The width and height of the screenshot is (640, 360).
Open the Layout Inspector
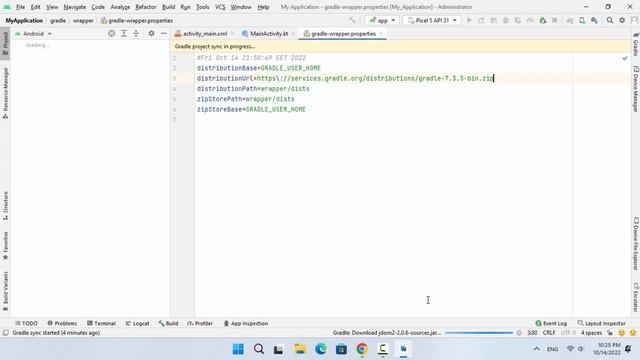(602, 323)
